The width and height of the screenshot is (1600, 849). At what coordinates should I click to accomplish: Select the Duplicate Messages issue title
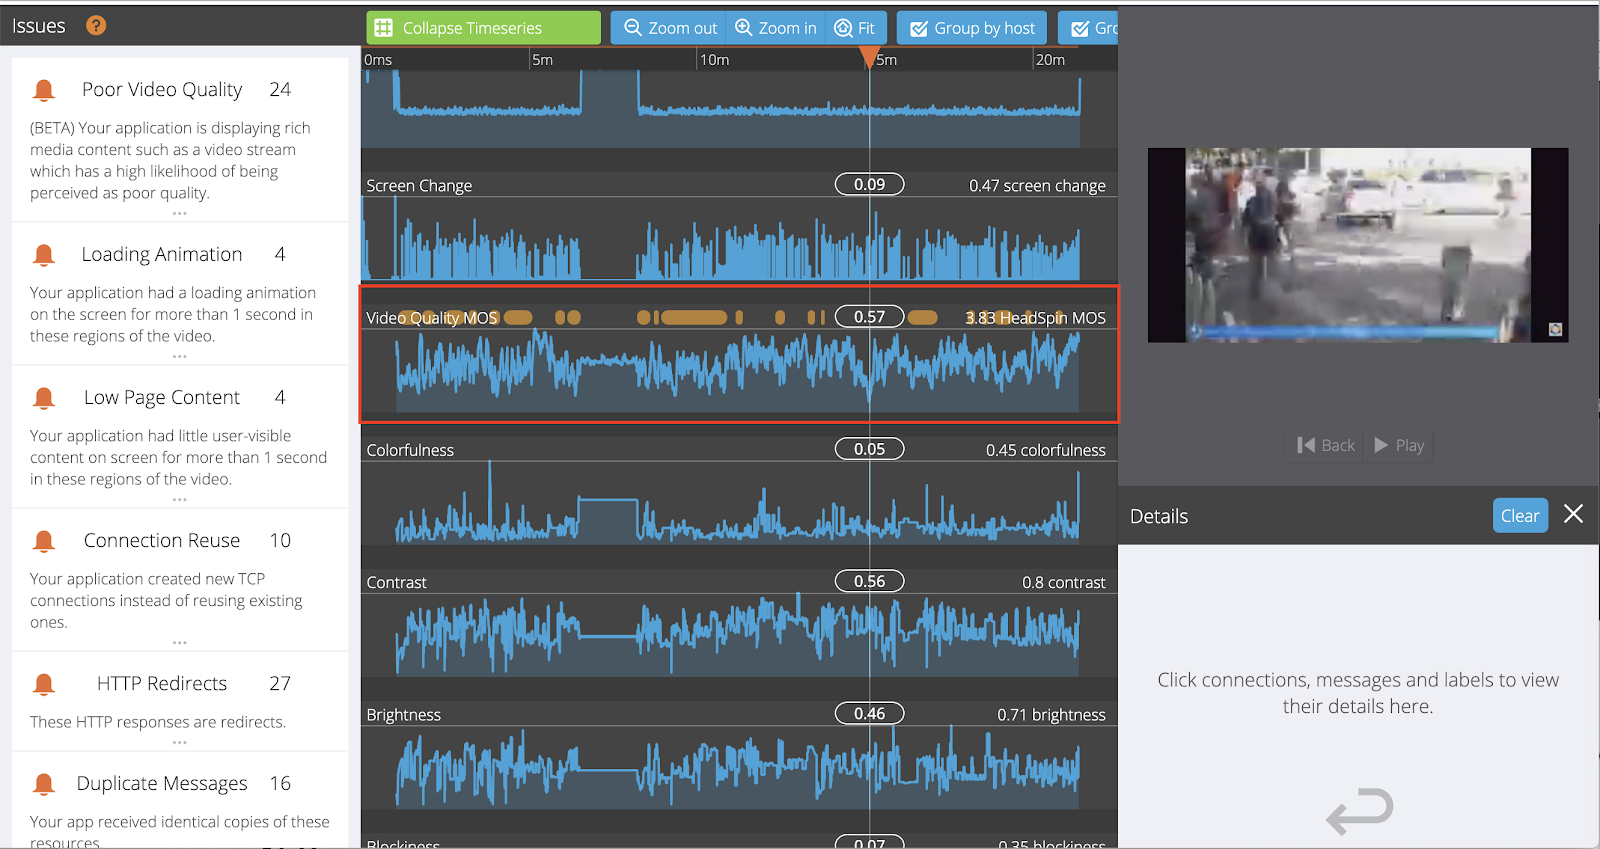pyautogui.click(x=162, y=784)
